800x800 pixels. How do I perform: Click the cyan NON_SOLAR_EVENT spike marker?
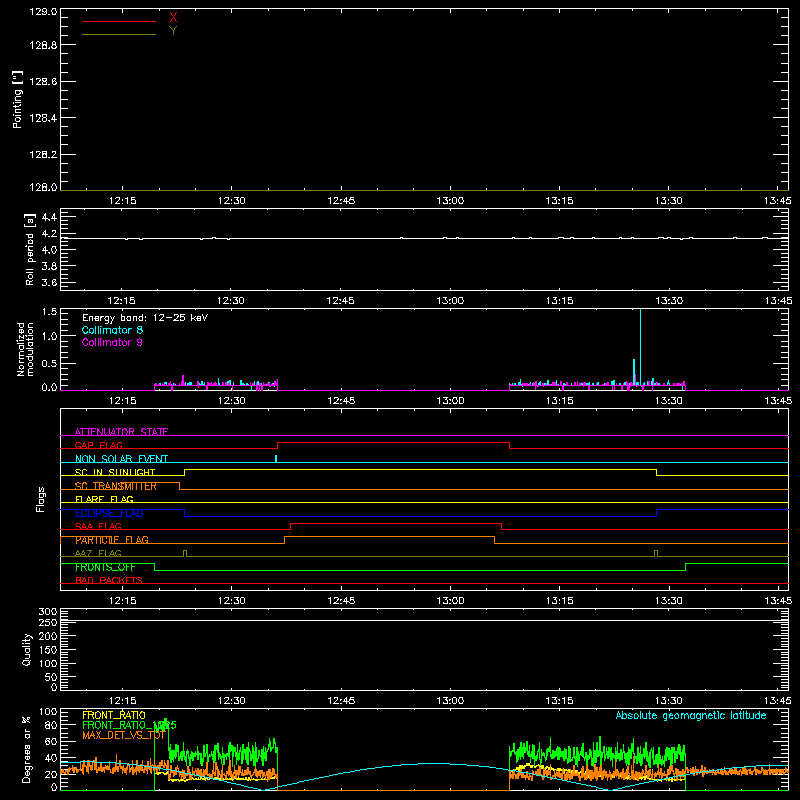(276, 459)
